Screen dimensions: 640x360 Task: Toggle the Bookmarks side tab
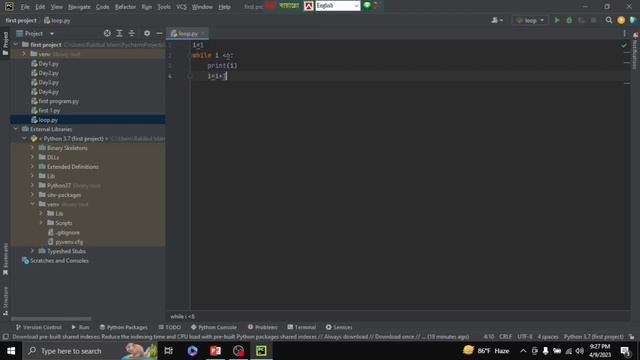tap(5, 260)
